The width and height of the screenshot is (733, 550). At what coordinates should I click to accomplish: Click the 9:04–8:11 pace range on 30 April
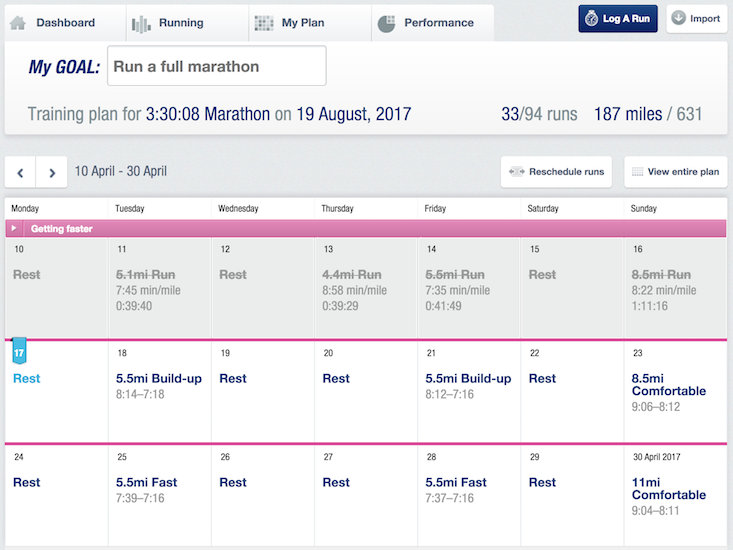655,511
